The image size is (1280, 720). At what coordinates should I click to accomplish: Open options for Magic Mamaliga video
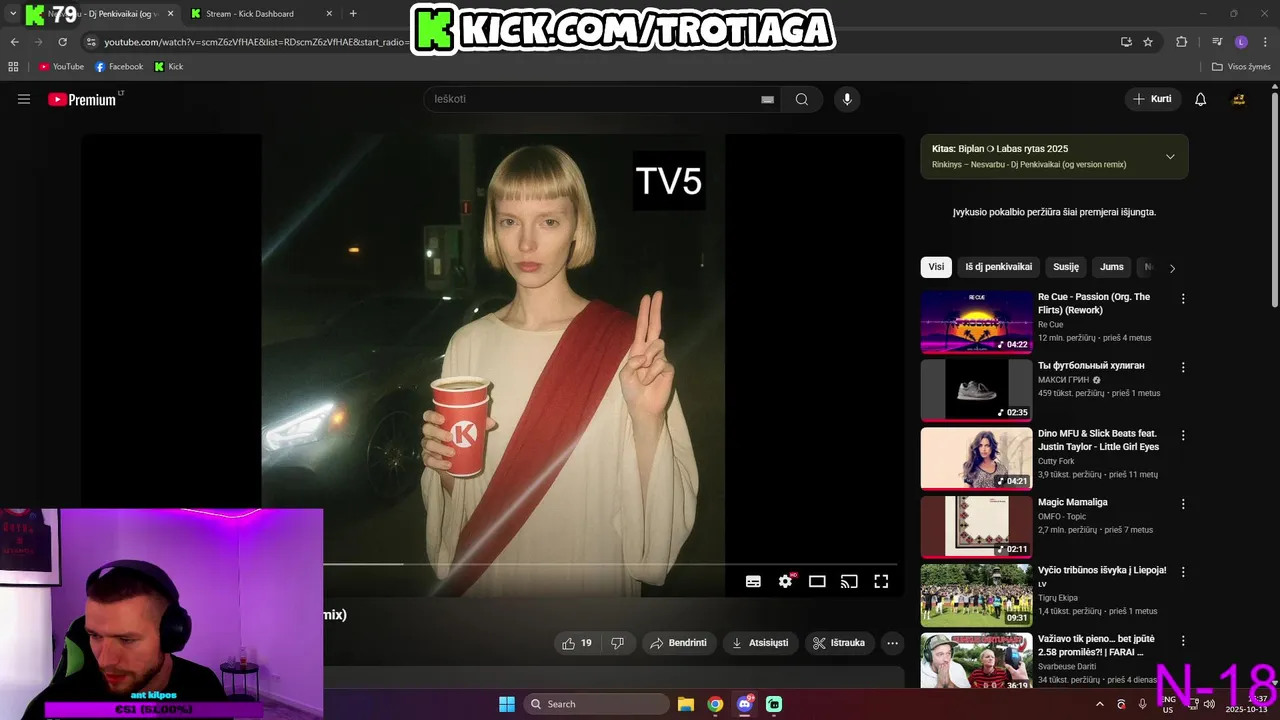(x=1183, y=504)
